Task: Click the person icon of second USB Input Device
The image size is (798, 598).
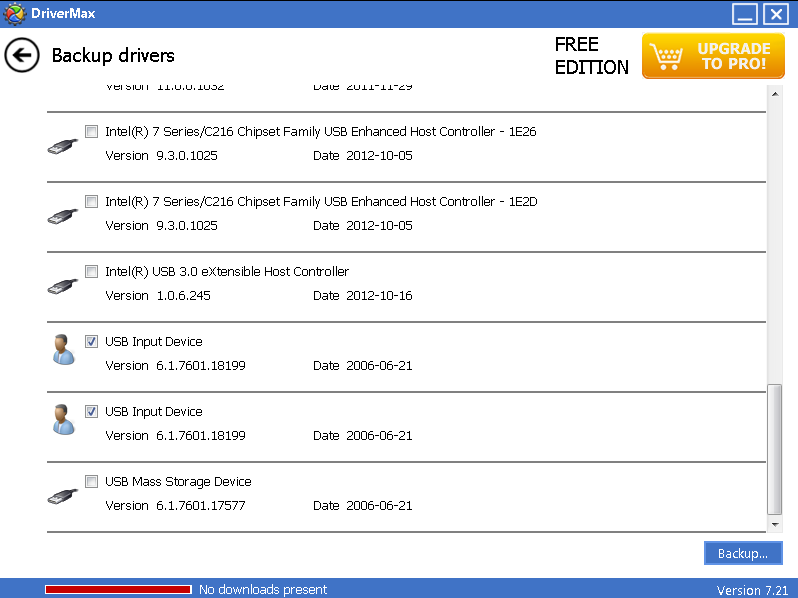Action: point(64,419)
